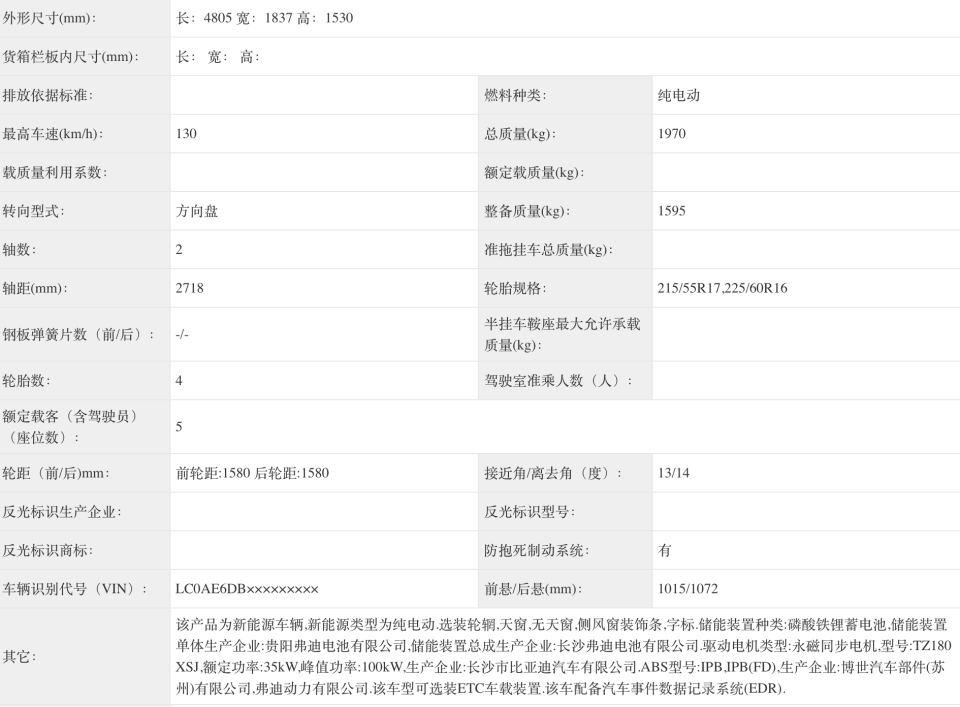Select the 燃料种类 label
The height and width of the screenshot is (707, 960).
click(515, 95)
